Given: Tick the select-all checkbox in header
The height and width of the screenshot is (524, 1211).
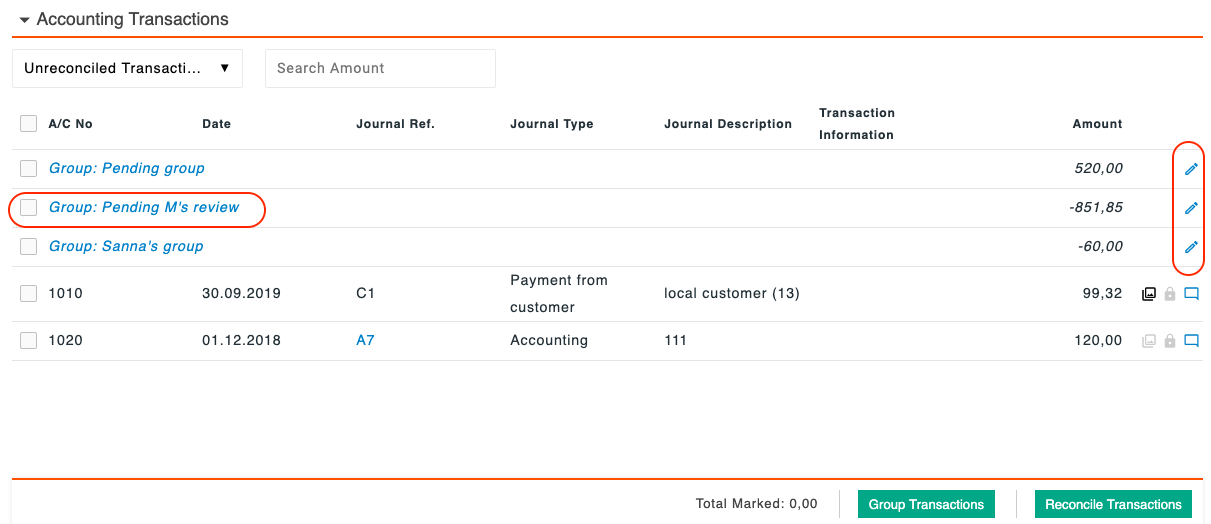Looking at the screenshot, I should 29,124.
